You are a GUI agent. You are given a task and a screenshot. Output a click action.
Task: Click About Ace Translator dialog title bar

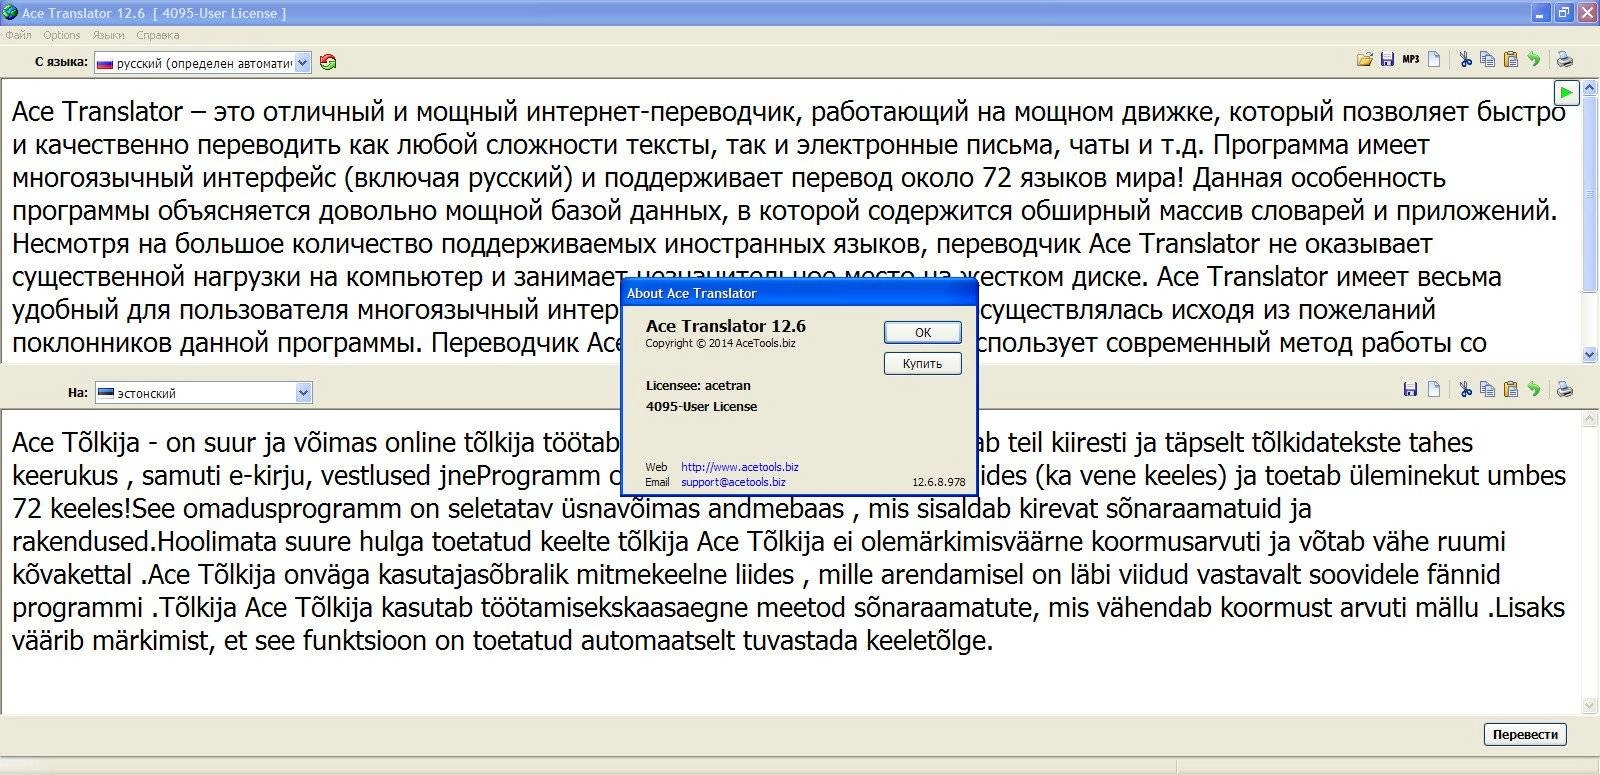[799, 293]
